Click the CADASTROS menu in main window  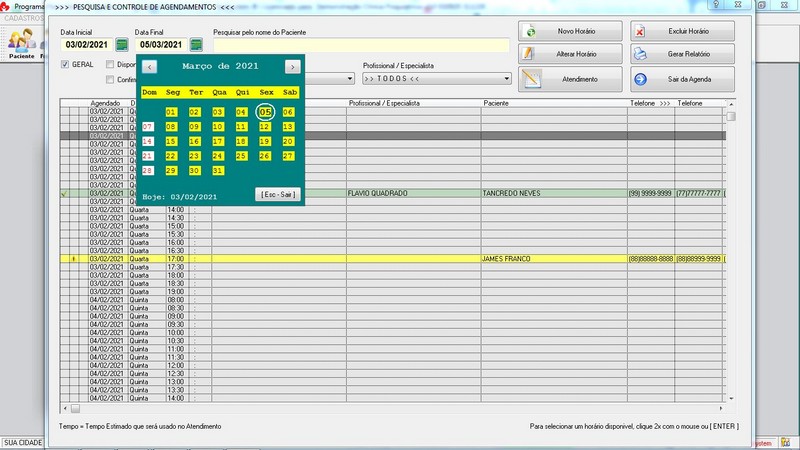click(x=23, y=18)
